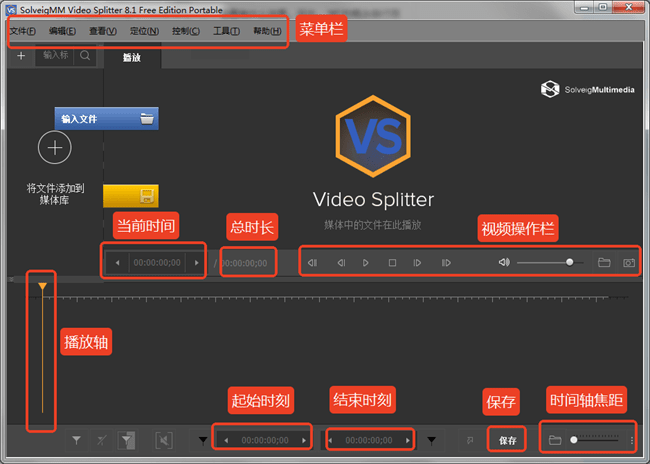650x464 pixels.
Task: Open the 控制(C) menu
Action: [186, 31]
